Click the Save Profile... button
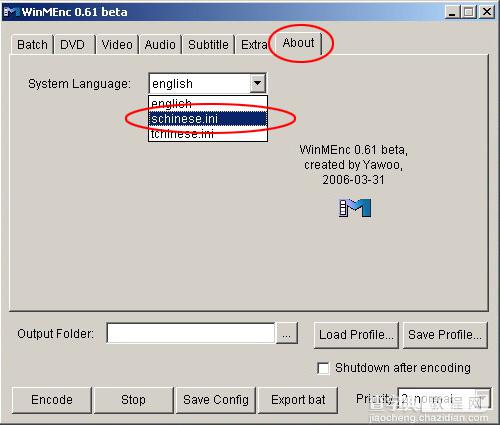500x425 pixels. pos(445,335)
